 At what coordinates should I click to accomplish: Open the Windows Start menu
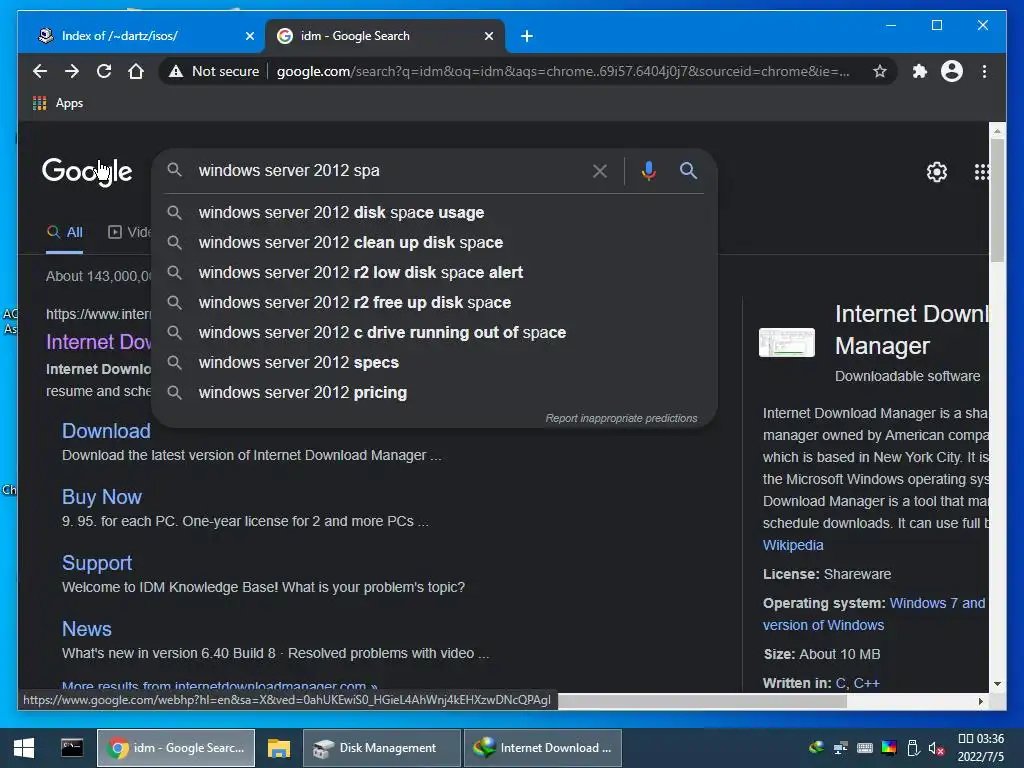[24, 748]
